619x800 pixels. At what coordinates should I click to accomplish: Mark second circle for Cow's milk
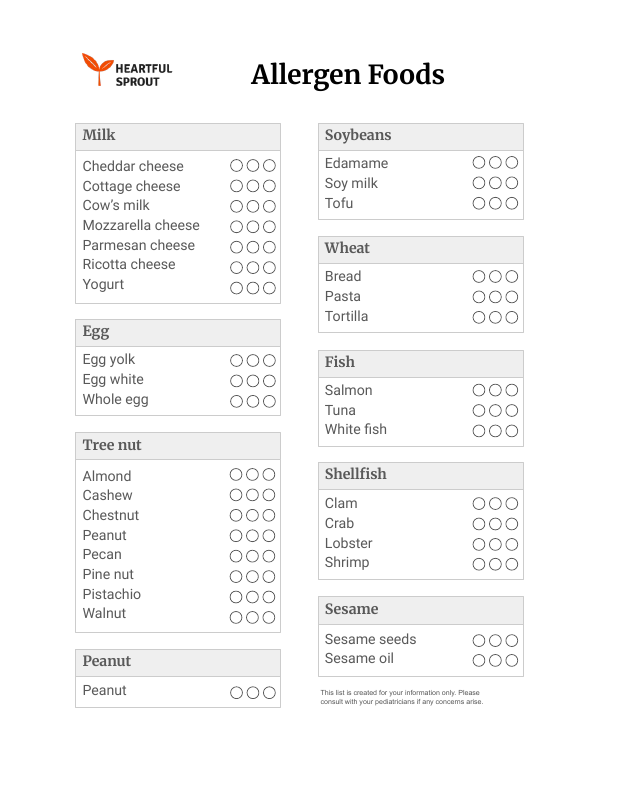253,207
